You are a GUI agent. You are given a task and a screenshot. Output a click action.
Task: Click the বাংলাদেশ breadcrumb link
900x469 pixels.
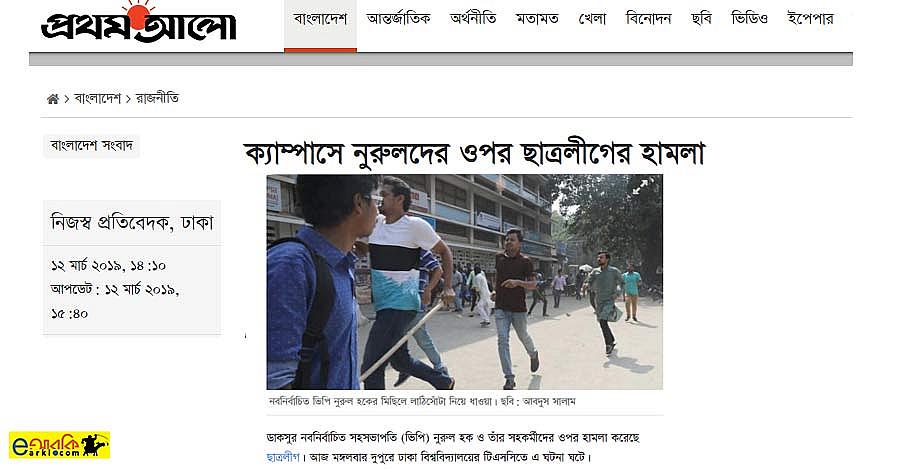(98, 99)
